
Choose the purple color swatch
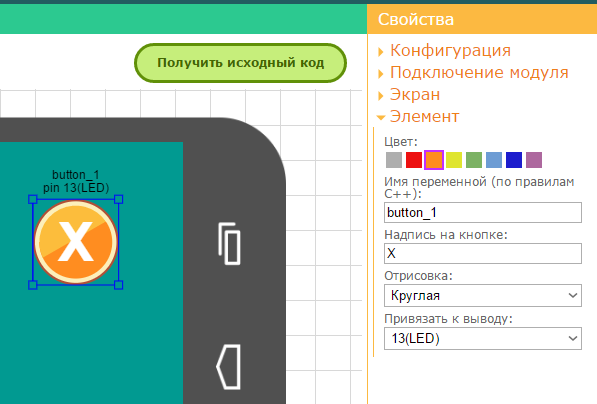[x=534, y=160]
